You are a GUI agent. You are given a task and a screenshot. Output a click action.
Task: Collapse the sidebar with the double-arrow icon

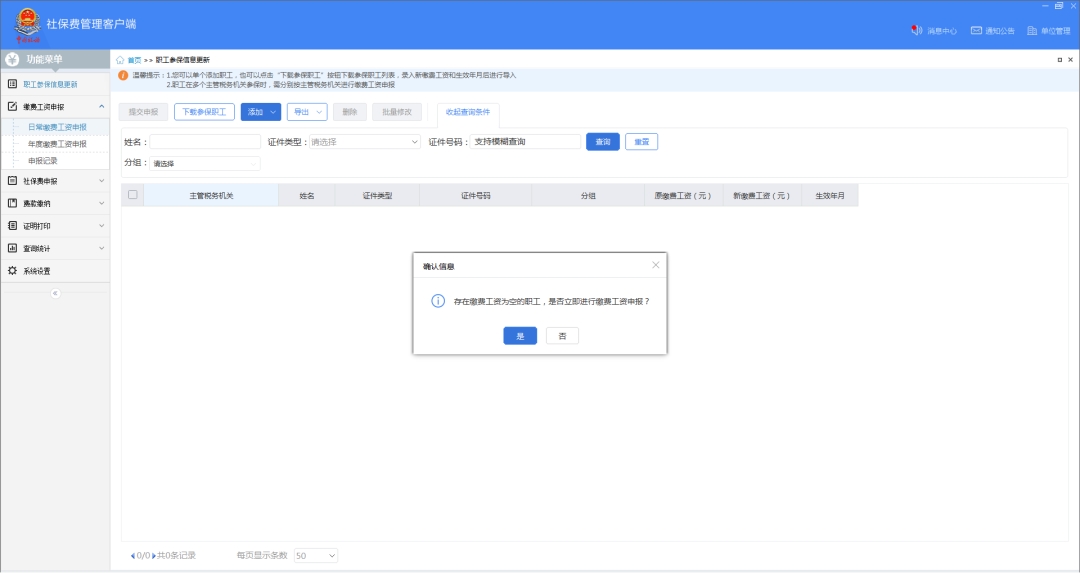point(55,293)
